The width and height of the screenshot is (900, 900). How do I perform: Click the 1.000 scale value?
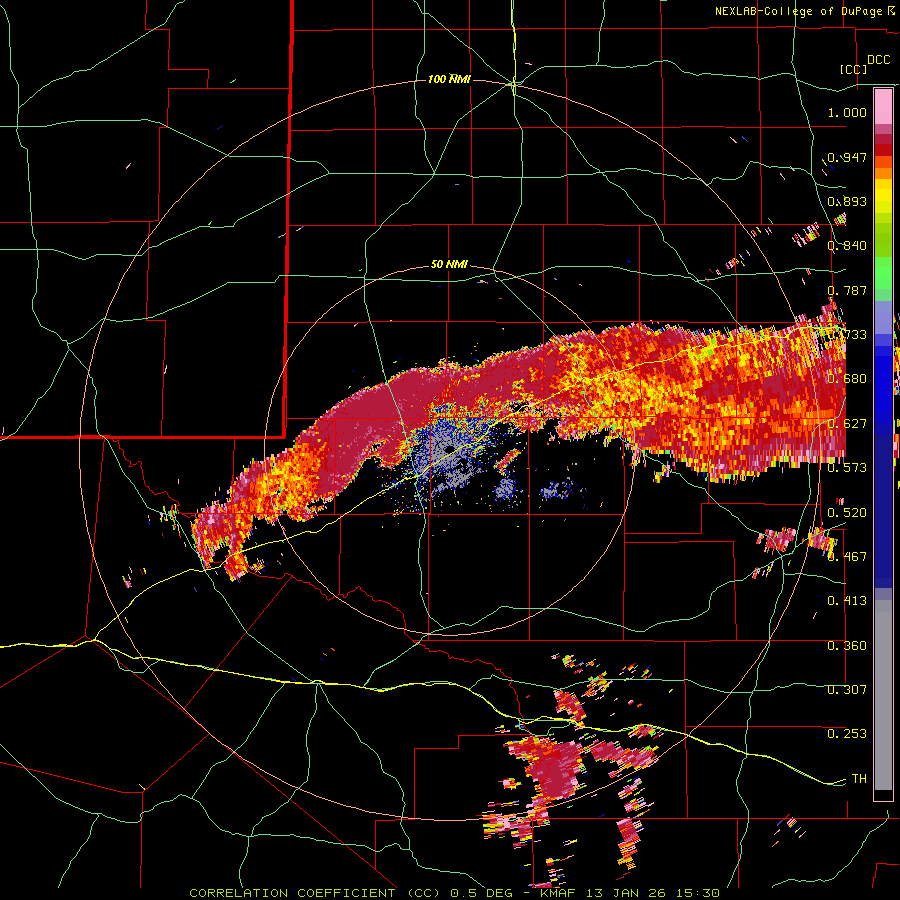pos(847,112)
